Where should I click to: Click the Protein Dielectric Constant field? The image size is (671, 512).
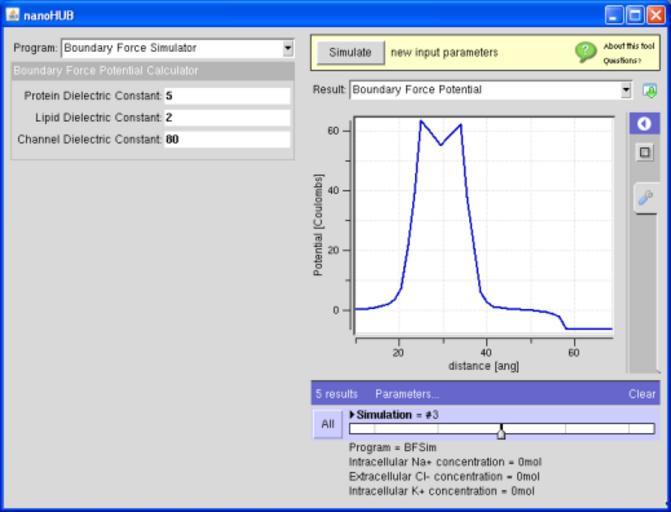(227, 96)
